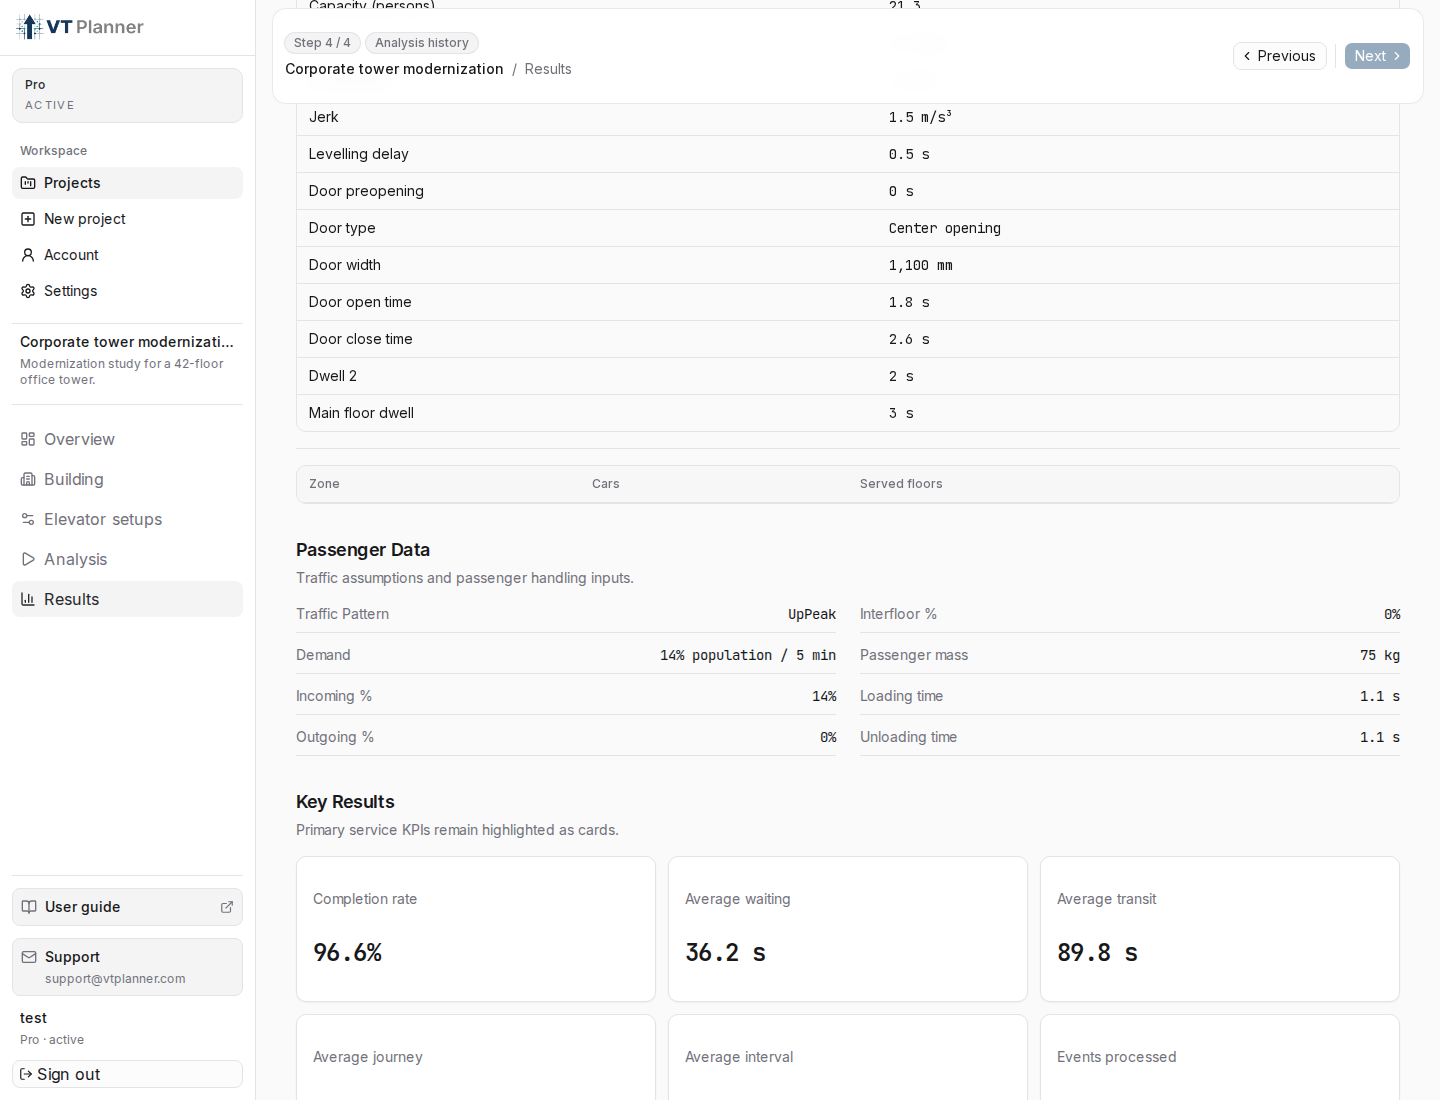Click the Passenger mass 75 kg value
Image resolution: width=1440 pixels, height=1100 pixels.
tap(1380, 655)
